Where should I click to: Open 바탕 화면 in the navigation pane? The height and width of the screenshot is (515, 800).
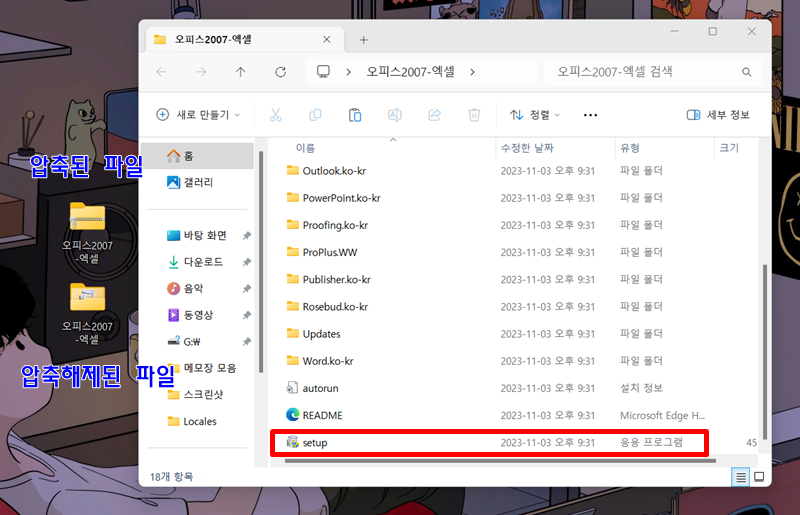coord(197,235)
